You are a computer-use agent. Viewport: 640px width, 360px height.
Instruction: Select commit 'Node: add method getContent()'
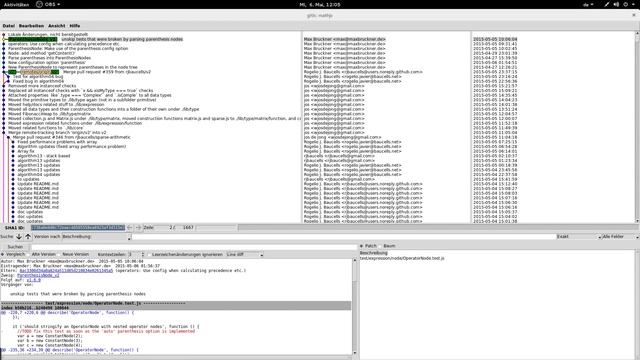click(41, 53)
